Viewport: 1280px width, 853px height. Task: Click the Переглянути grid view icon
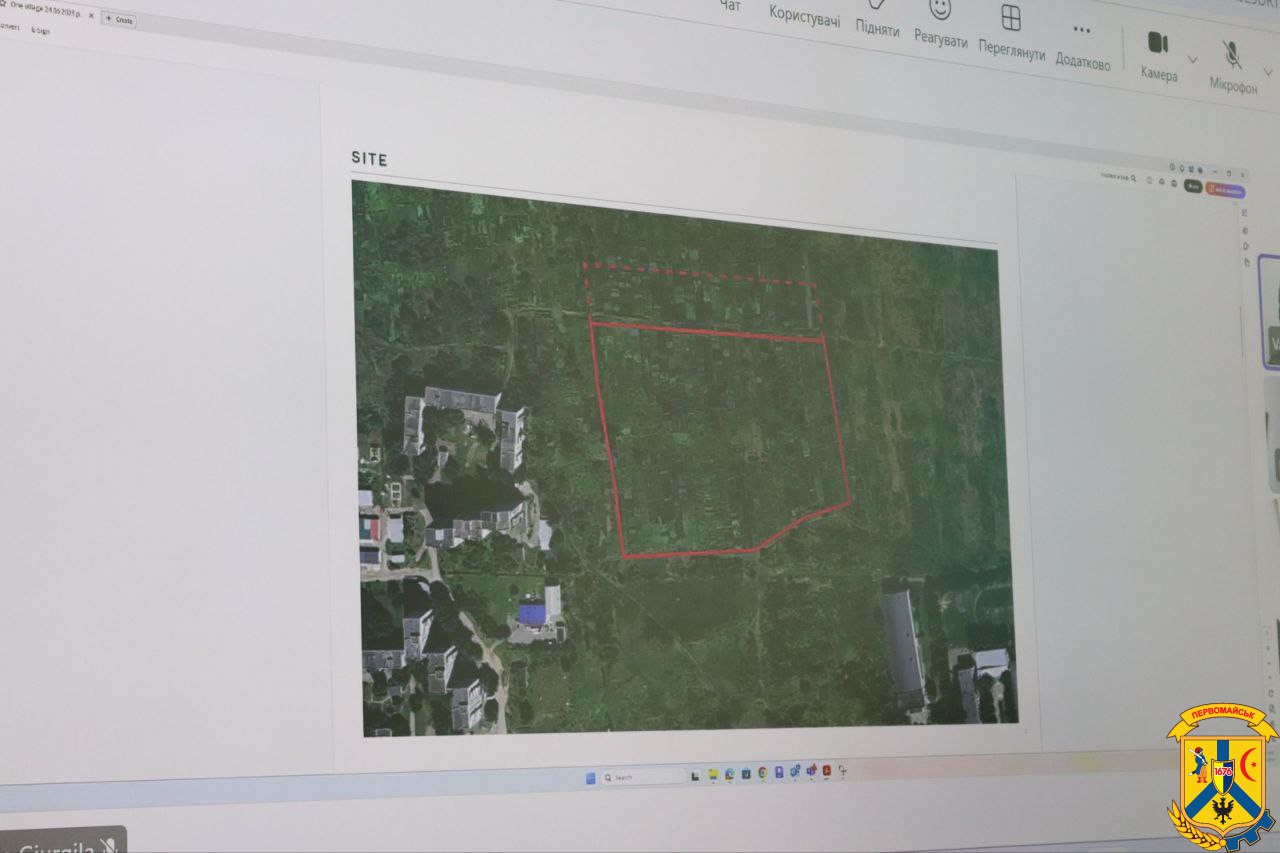(x=1011, y=20)
